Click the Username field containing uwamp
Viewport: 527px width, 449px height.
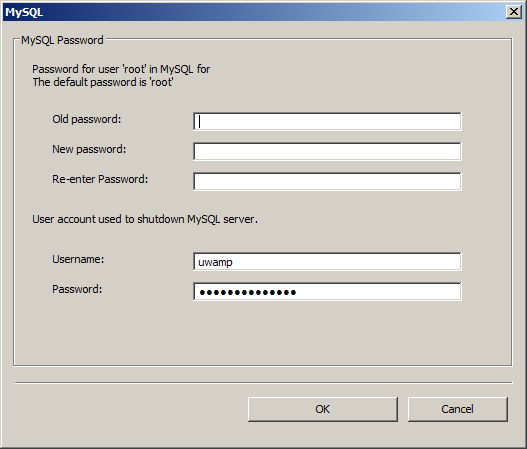pos(327,261)
